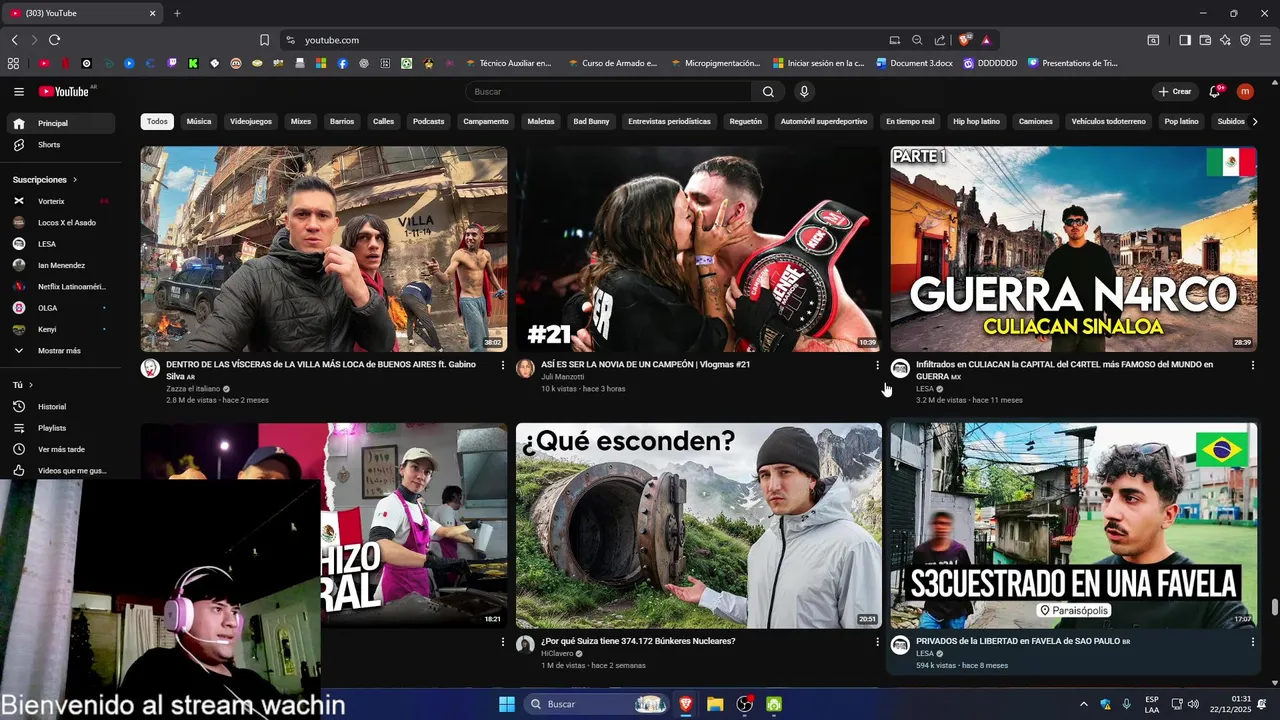Select the Música filter chip

199,121
